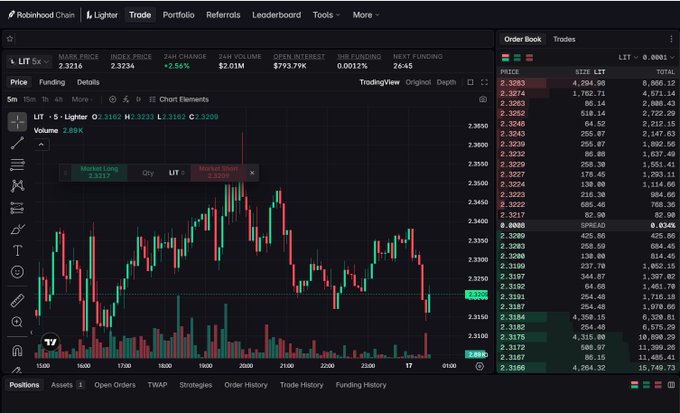Screen dimensions: 680x413
Task: Open the Fibonacci horizontal lines tool
Action: 17,164
